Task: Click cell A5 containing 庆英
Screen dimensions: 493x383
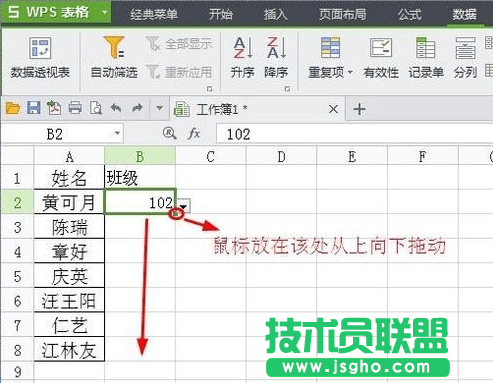Action: click(x=69, y=276)
